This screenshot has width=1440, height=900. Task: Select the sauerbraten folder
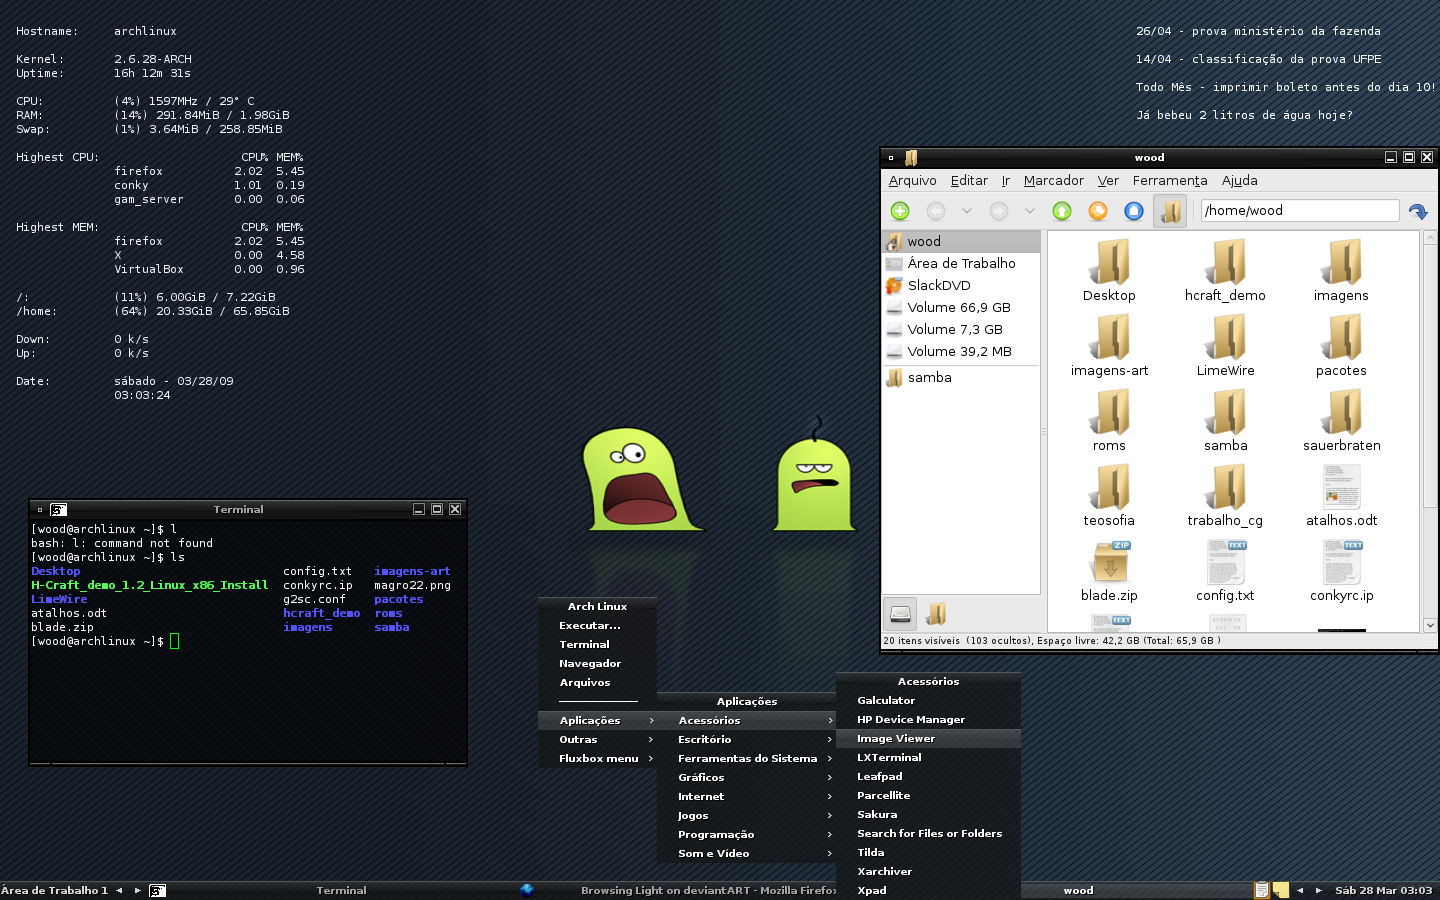(1341, 422)
